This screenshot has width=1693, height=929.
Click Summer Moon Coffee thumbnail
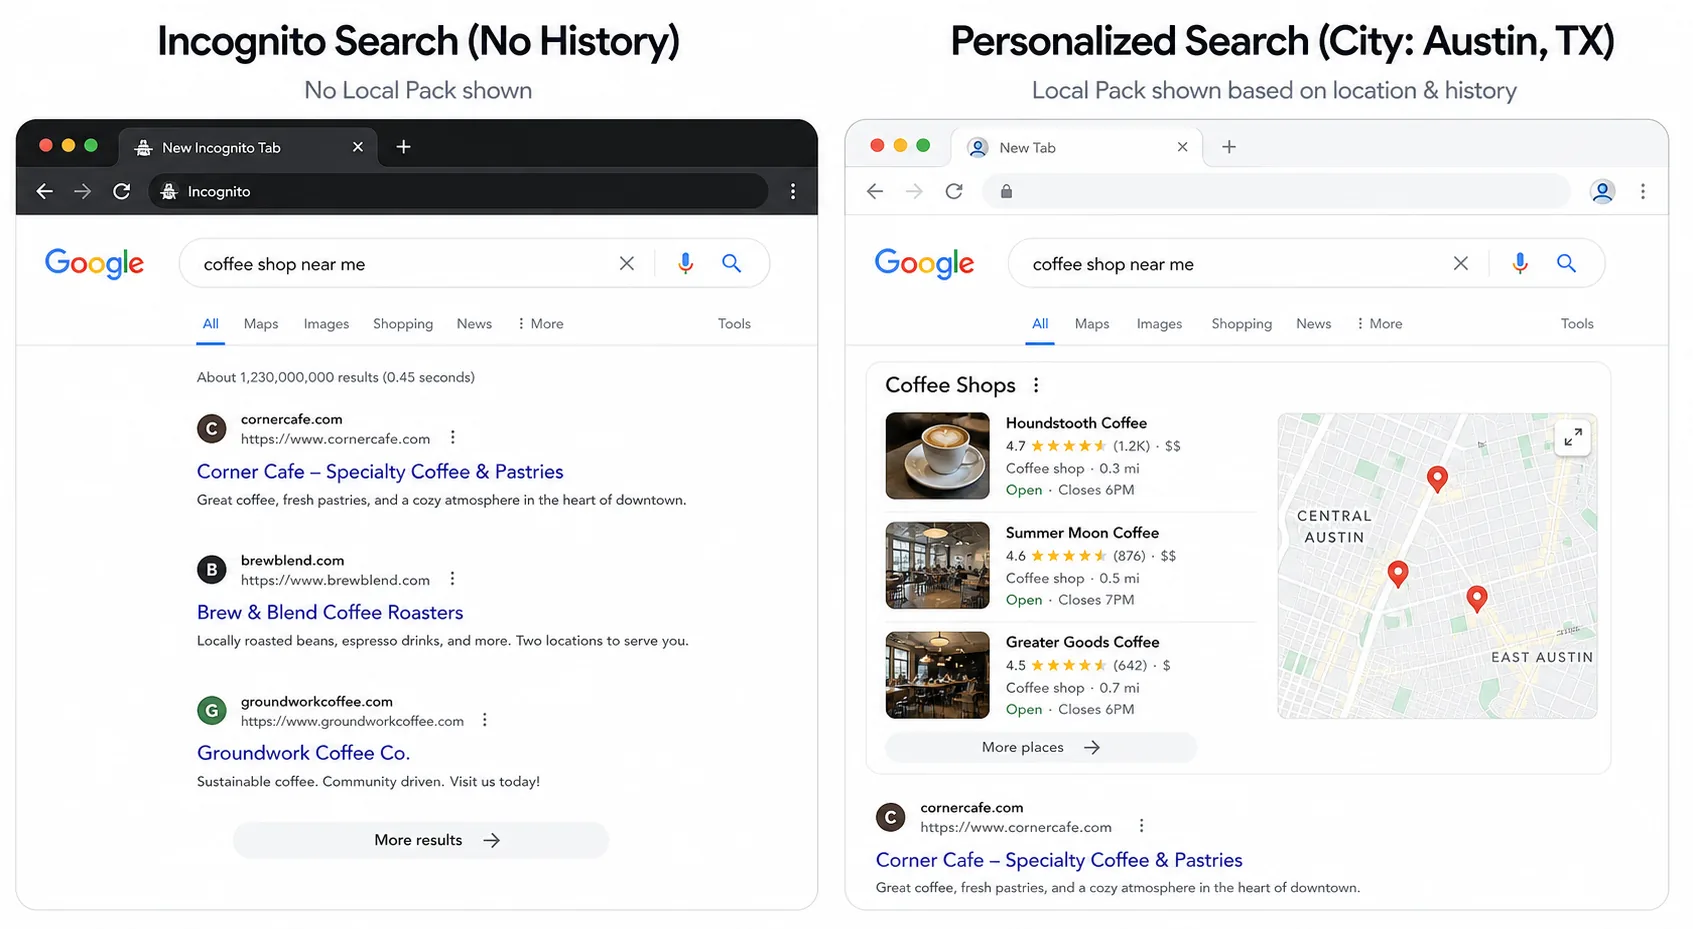pos(937,565)
